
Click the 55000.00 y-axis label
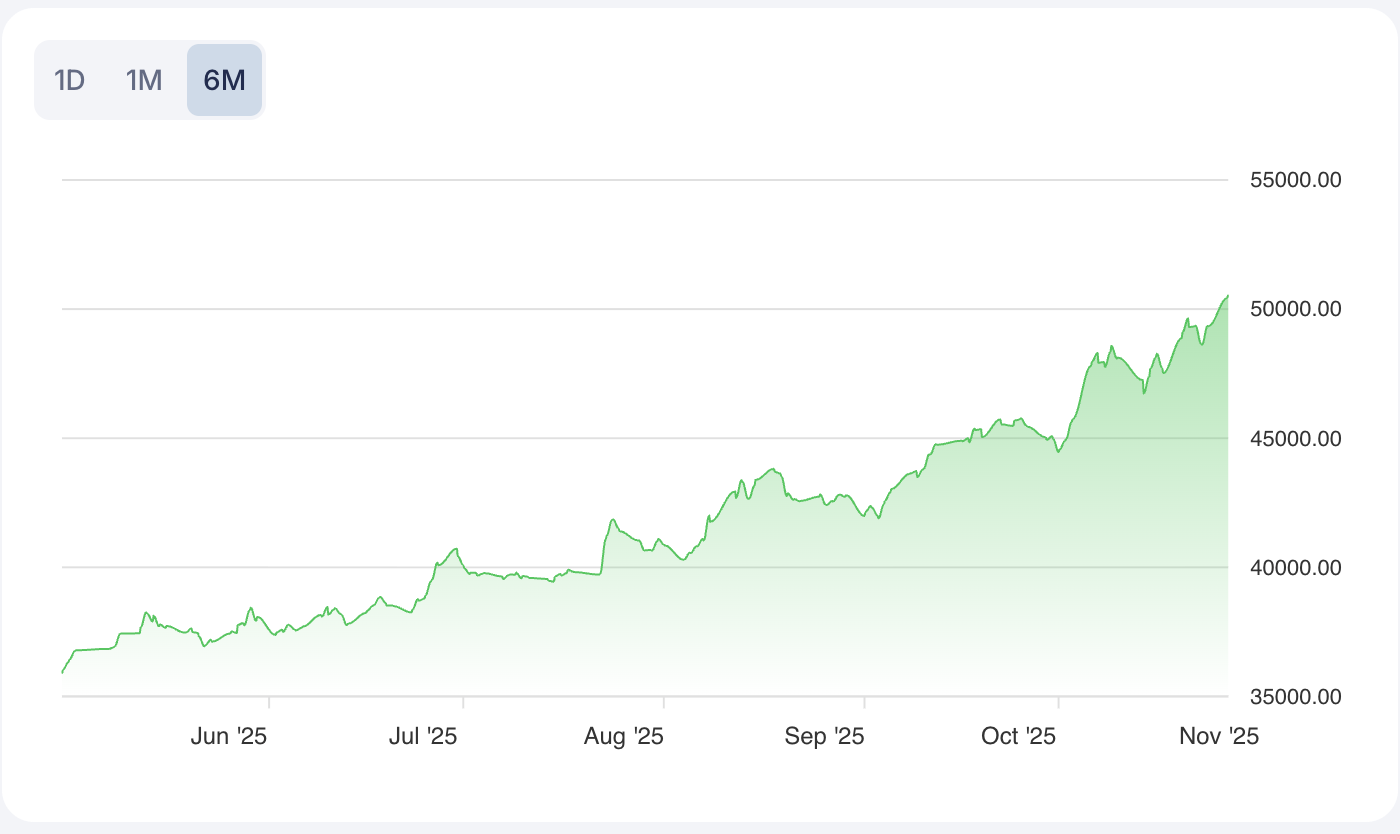click(1295, 180)
